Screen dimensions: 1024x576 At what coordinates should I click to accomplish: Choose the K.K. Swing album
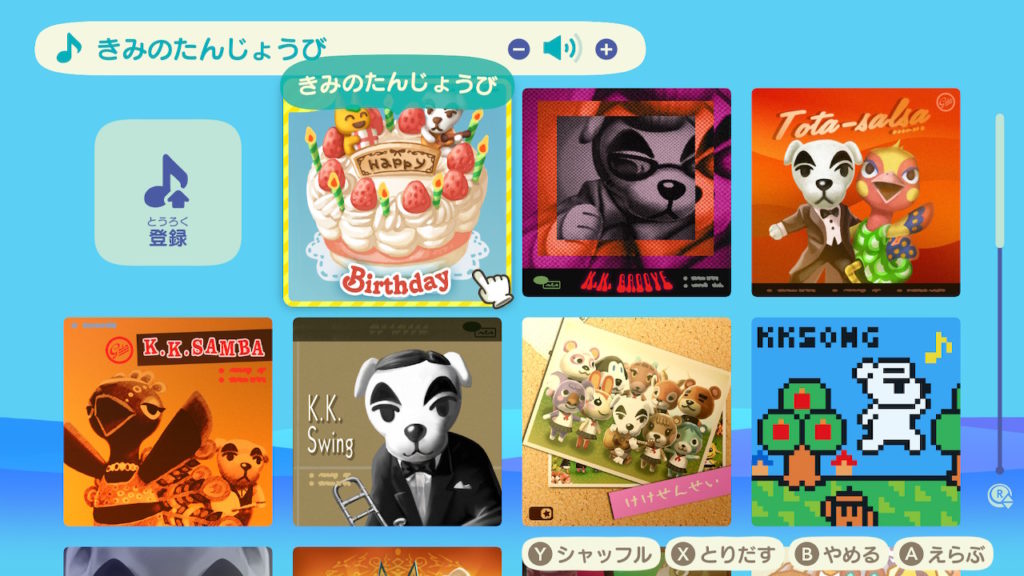coord(397,422)
